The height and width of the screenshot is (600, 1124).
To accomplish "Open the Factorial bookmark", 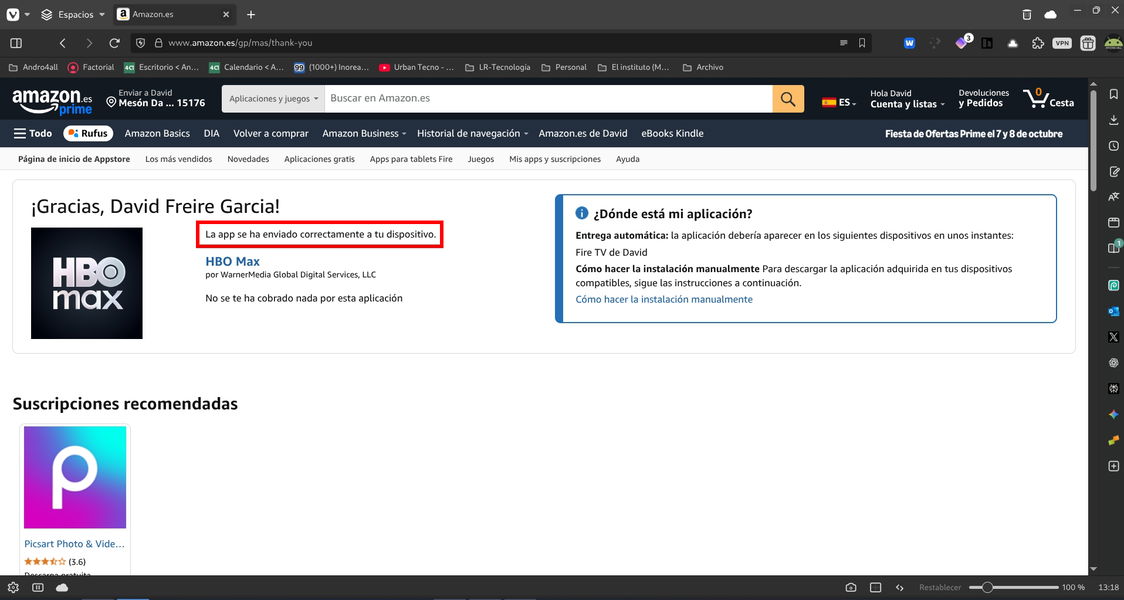I will click(91, 67).
